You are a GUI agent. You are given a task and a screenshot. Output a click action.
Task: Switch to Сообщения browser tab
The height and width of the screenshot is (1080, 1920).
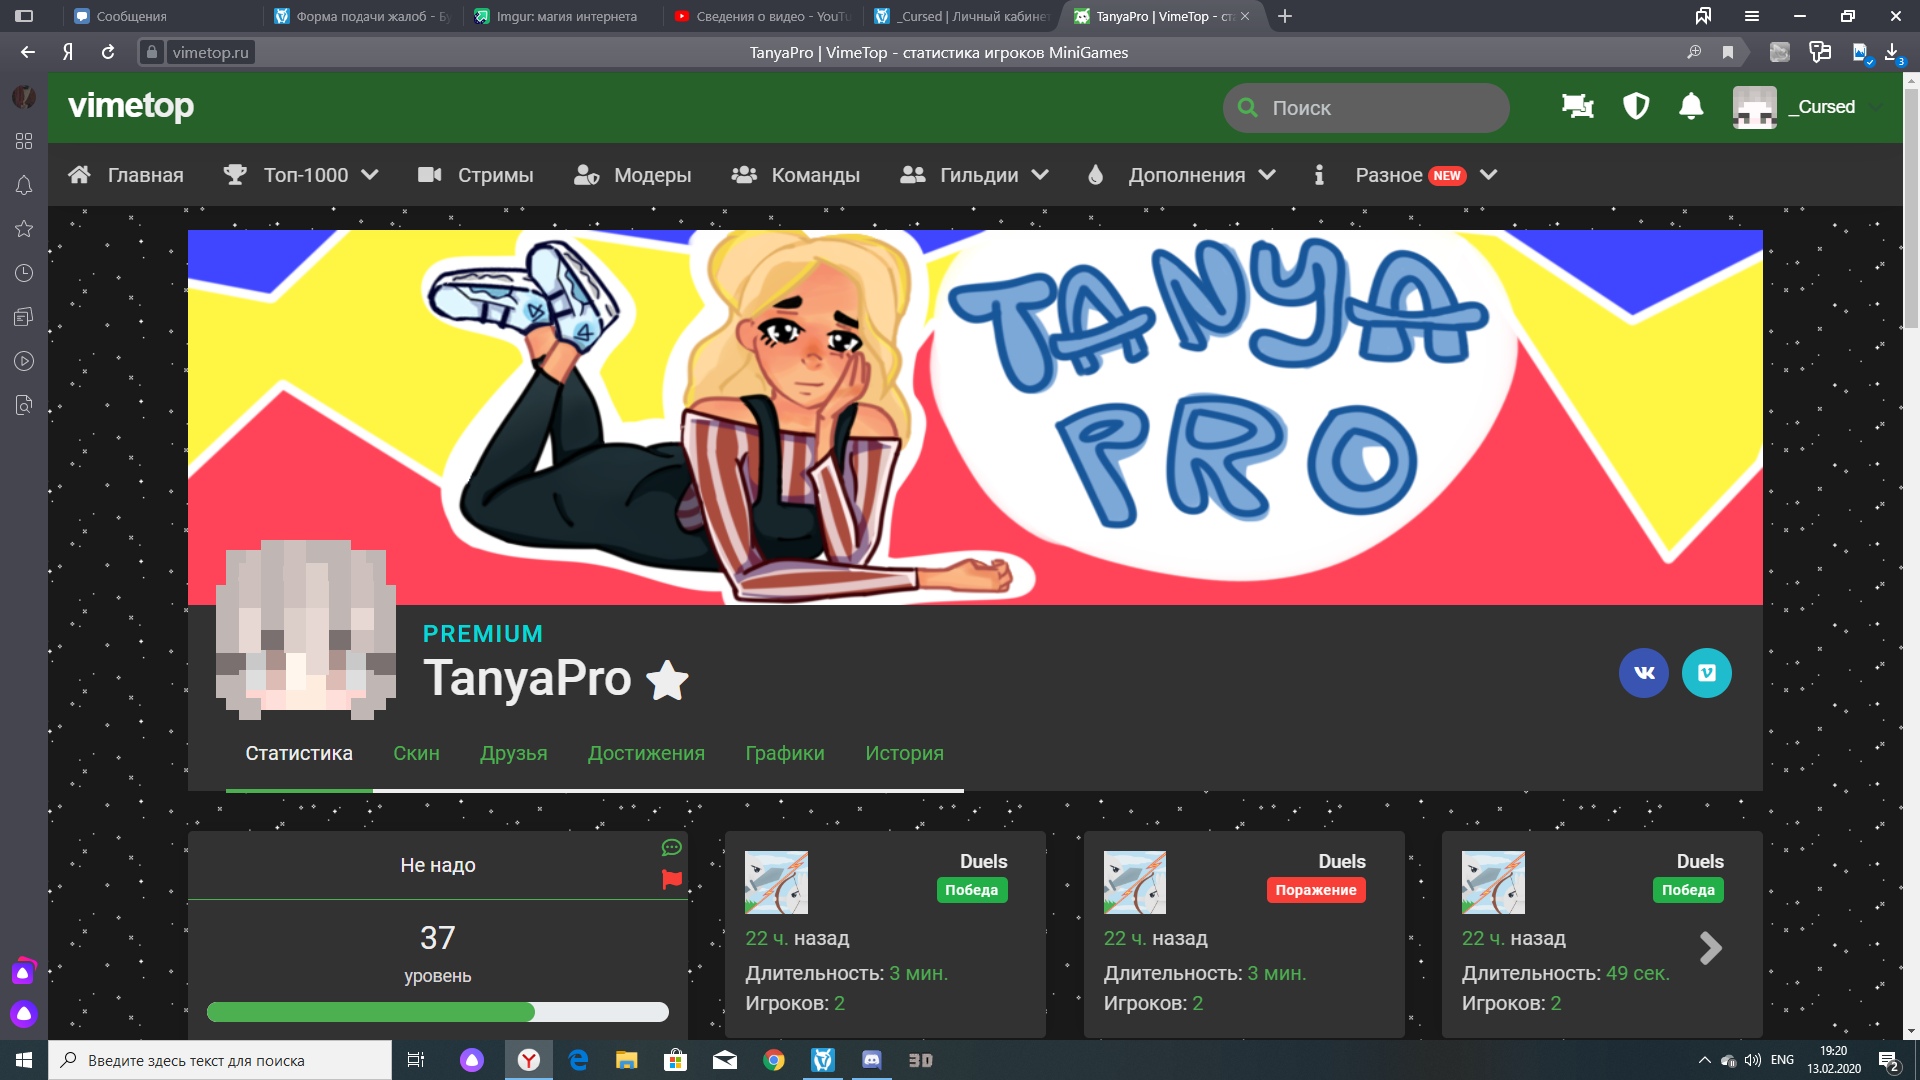160,16
